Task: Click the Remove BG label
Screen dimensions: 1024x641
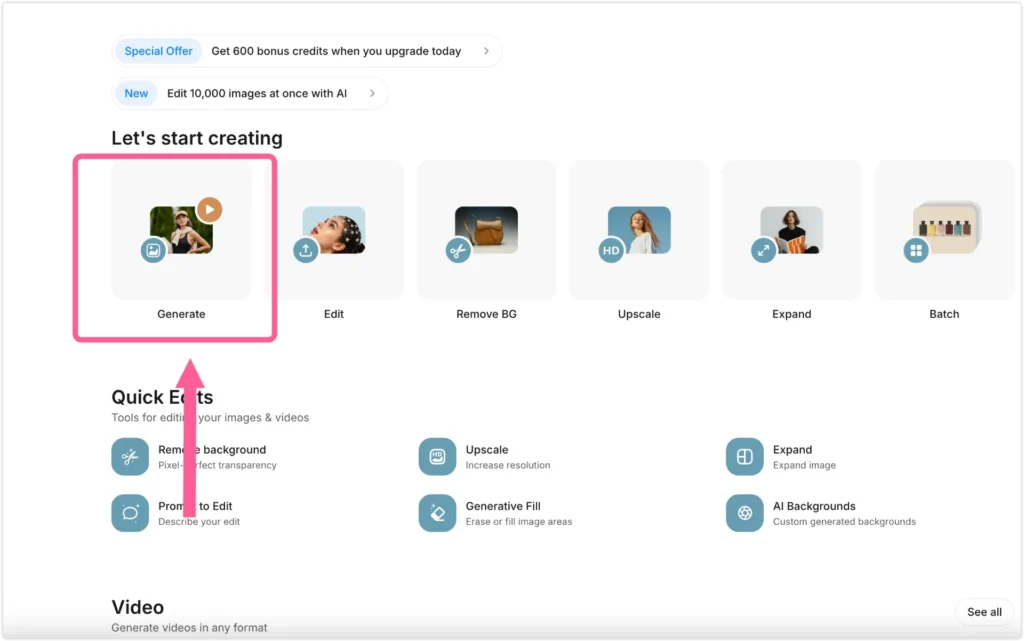Action: pyautogui.click(x=487, y=314)
